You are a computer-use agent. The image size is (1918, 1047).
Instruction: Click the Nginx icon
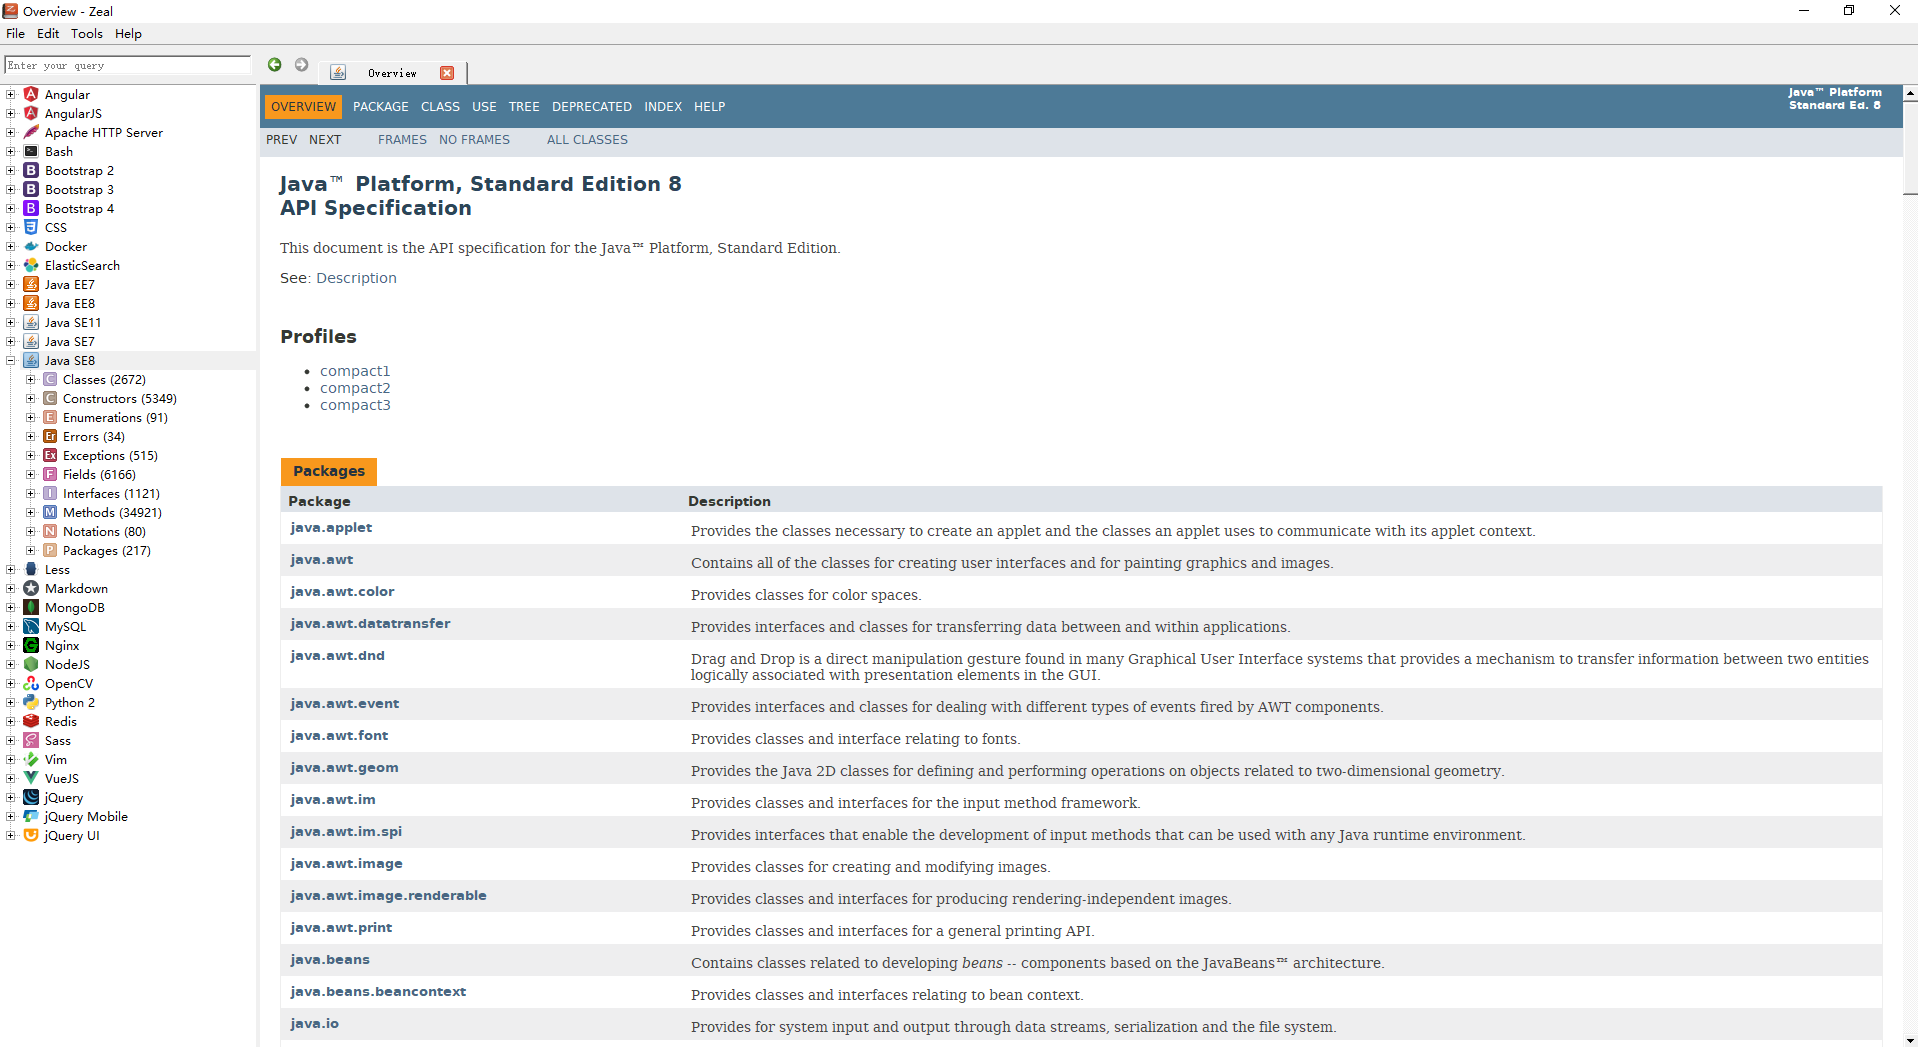(31, 646)
